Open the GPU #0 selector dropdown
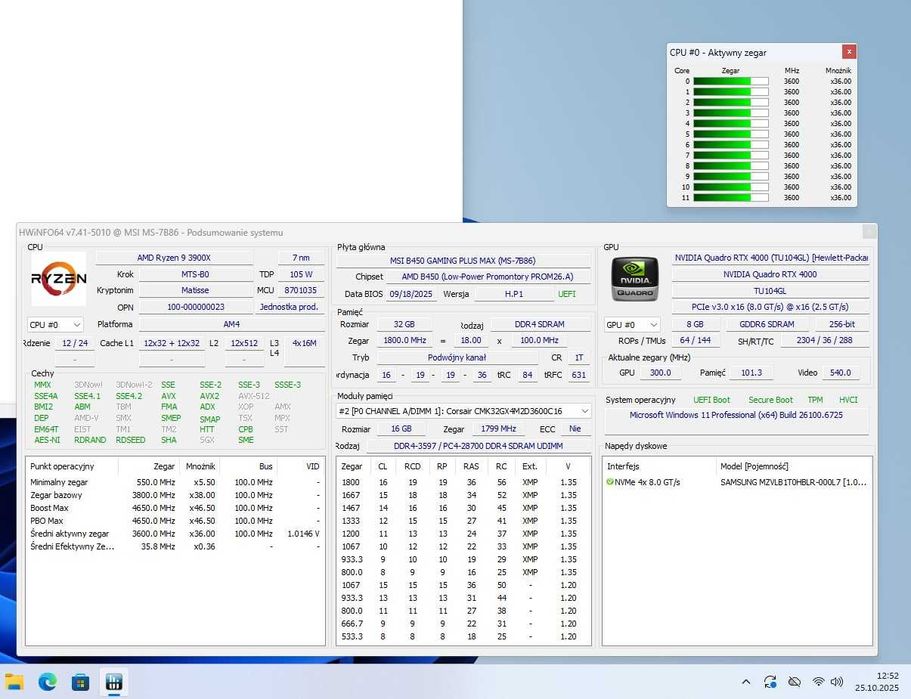 pos(632,325)
